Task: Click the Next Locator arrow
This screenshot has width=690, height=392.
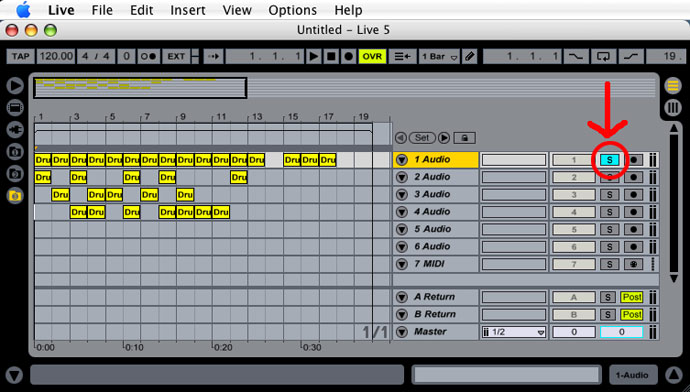Action: tap(444, 138)
